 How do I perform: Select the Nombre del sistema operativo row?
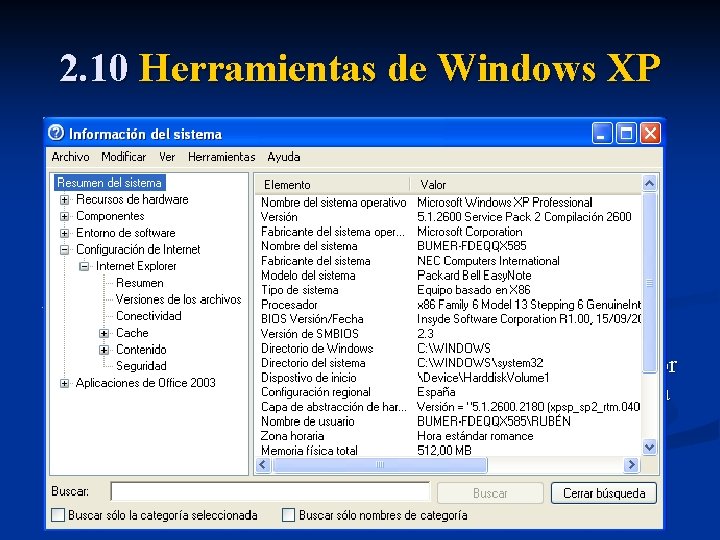[448, 202]
